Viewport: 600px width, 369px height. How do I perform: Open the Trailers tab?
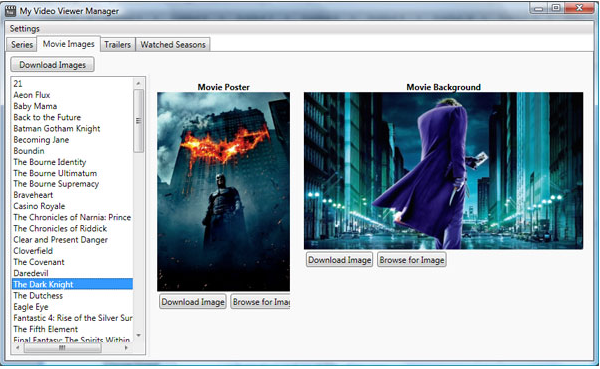(x=117, y=44)
